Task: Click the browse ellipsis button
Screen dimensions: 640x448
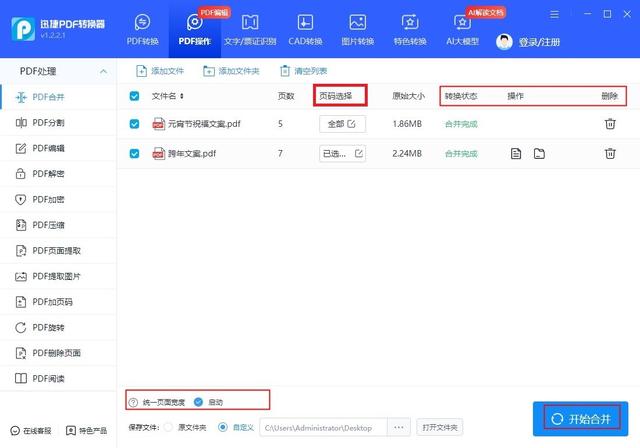Action: pyautogui.click(x=399, y=428)
